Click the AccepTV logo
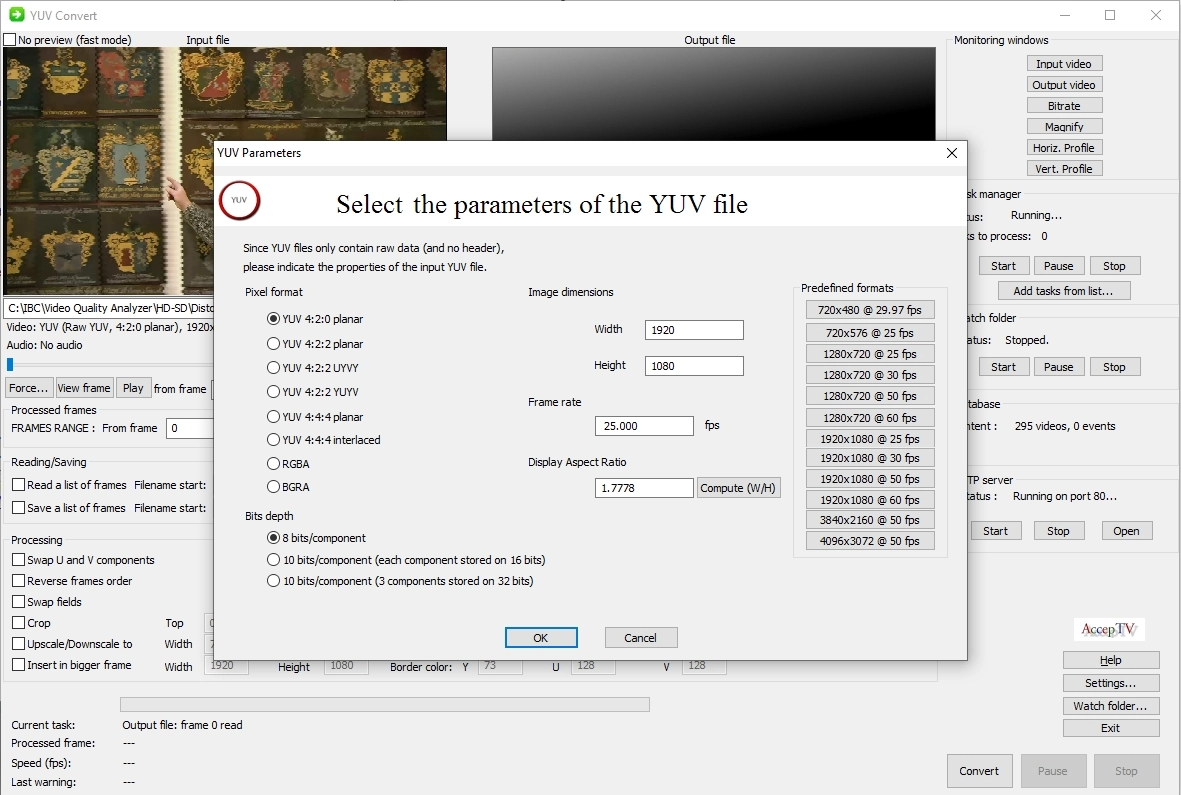Image resolution: width=1181 pixels, height=795 pixels. click(x=1109, y=630)
